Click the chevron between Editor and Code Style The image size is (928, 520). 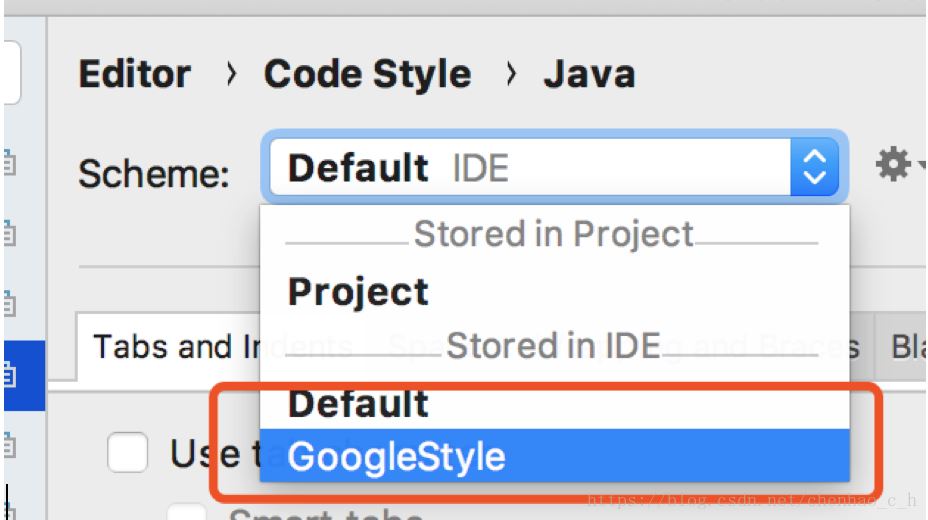tap(232, 75)
